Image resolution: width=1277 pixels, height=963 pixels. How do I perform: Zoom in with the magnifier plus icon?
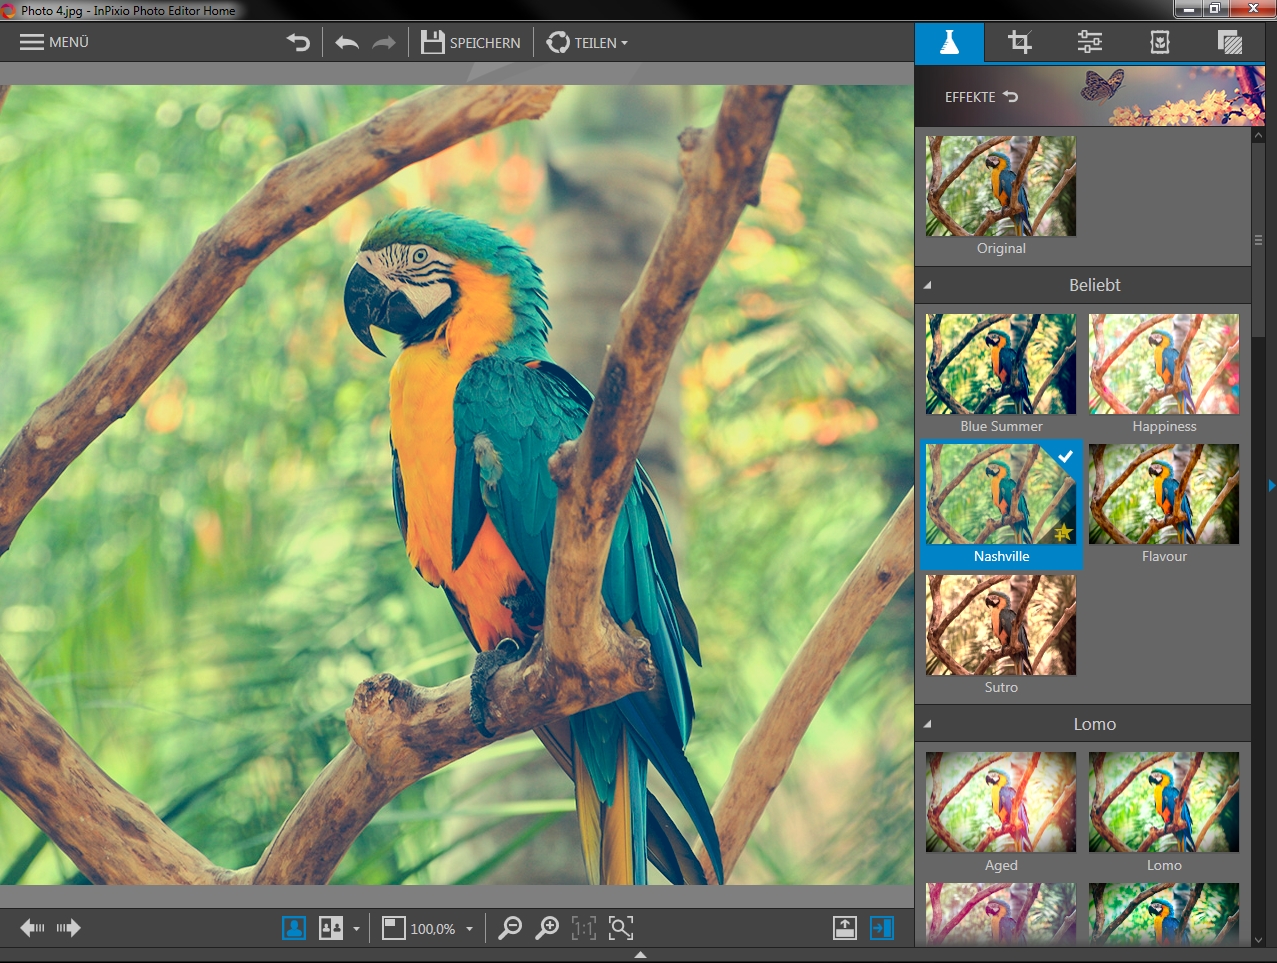point(545,928)
